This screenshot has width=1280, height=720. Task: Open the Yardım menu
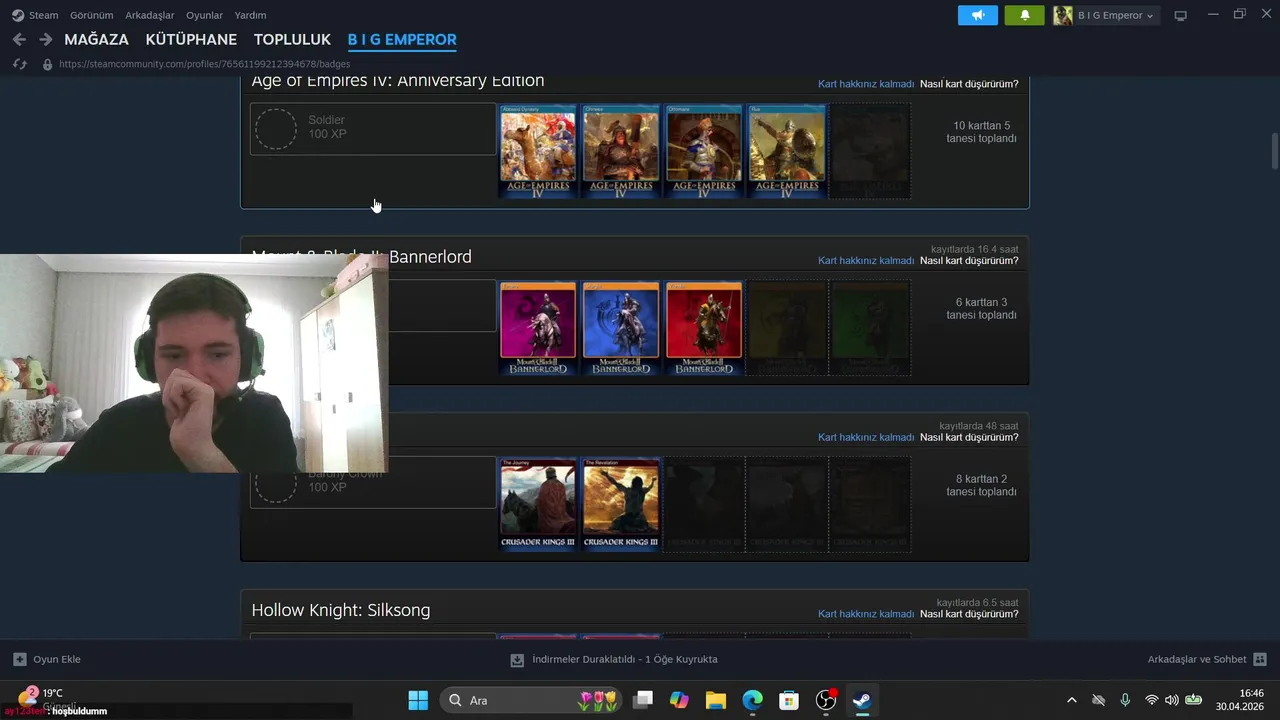(x=250, y=15)
